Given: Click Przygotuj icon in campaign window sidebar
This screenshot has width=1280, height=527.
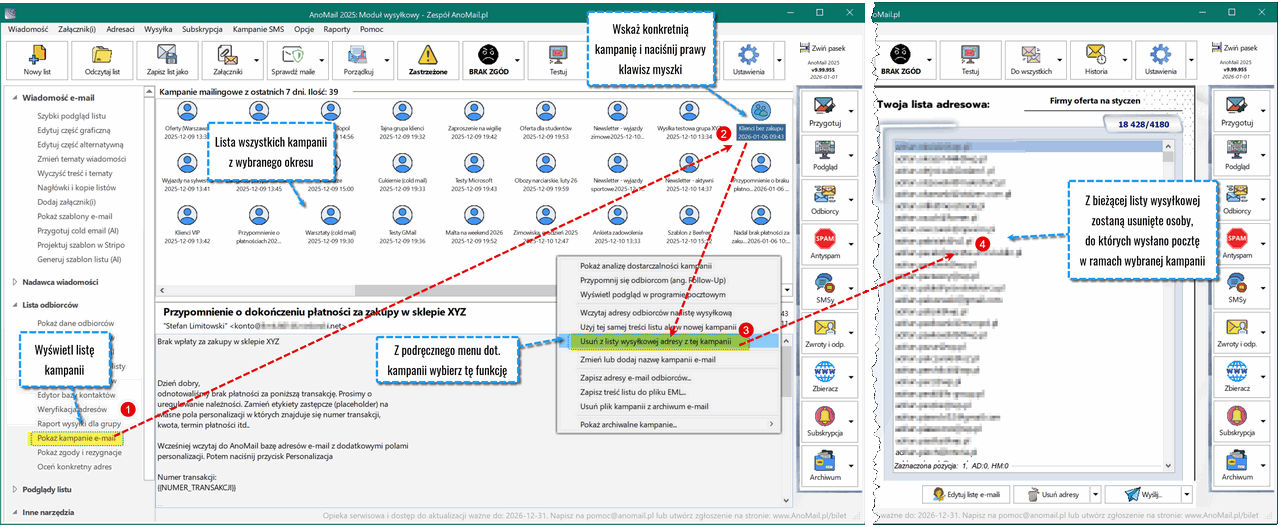Looking at the screenshot, I should 824,106.
